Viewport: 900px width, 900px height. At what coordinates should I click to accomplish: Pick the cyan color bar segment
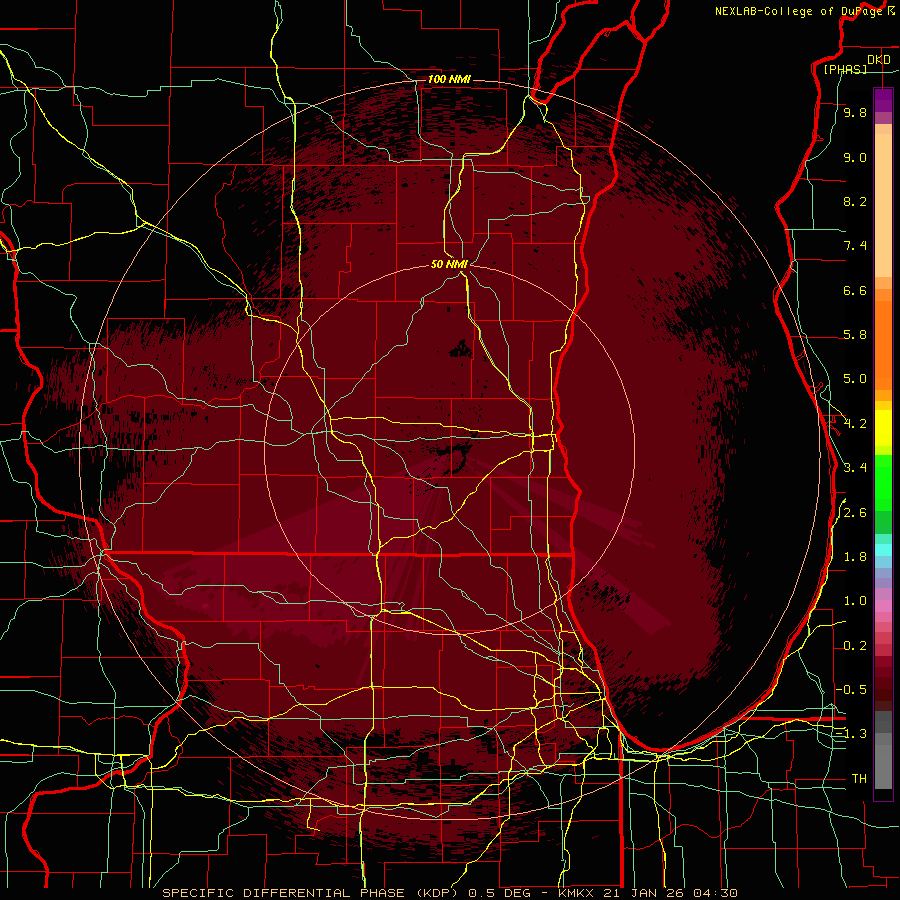pyautogui.click(x=883, y=550)
